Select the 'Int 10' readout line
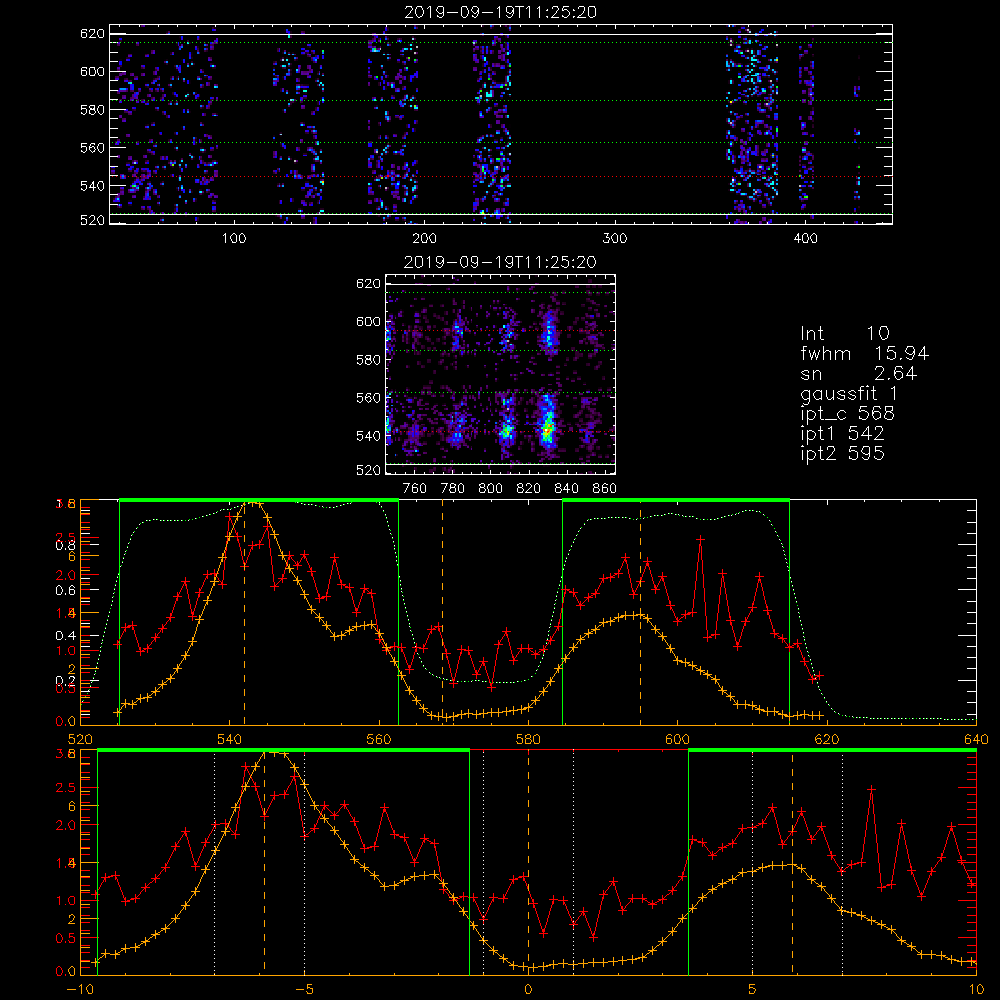 point(845,333)
